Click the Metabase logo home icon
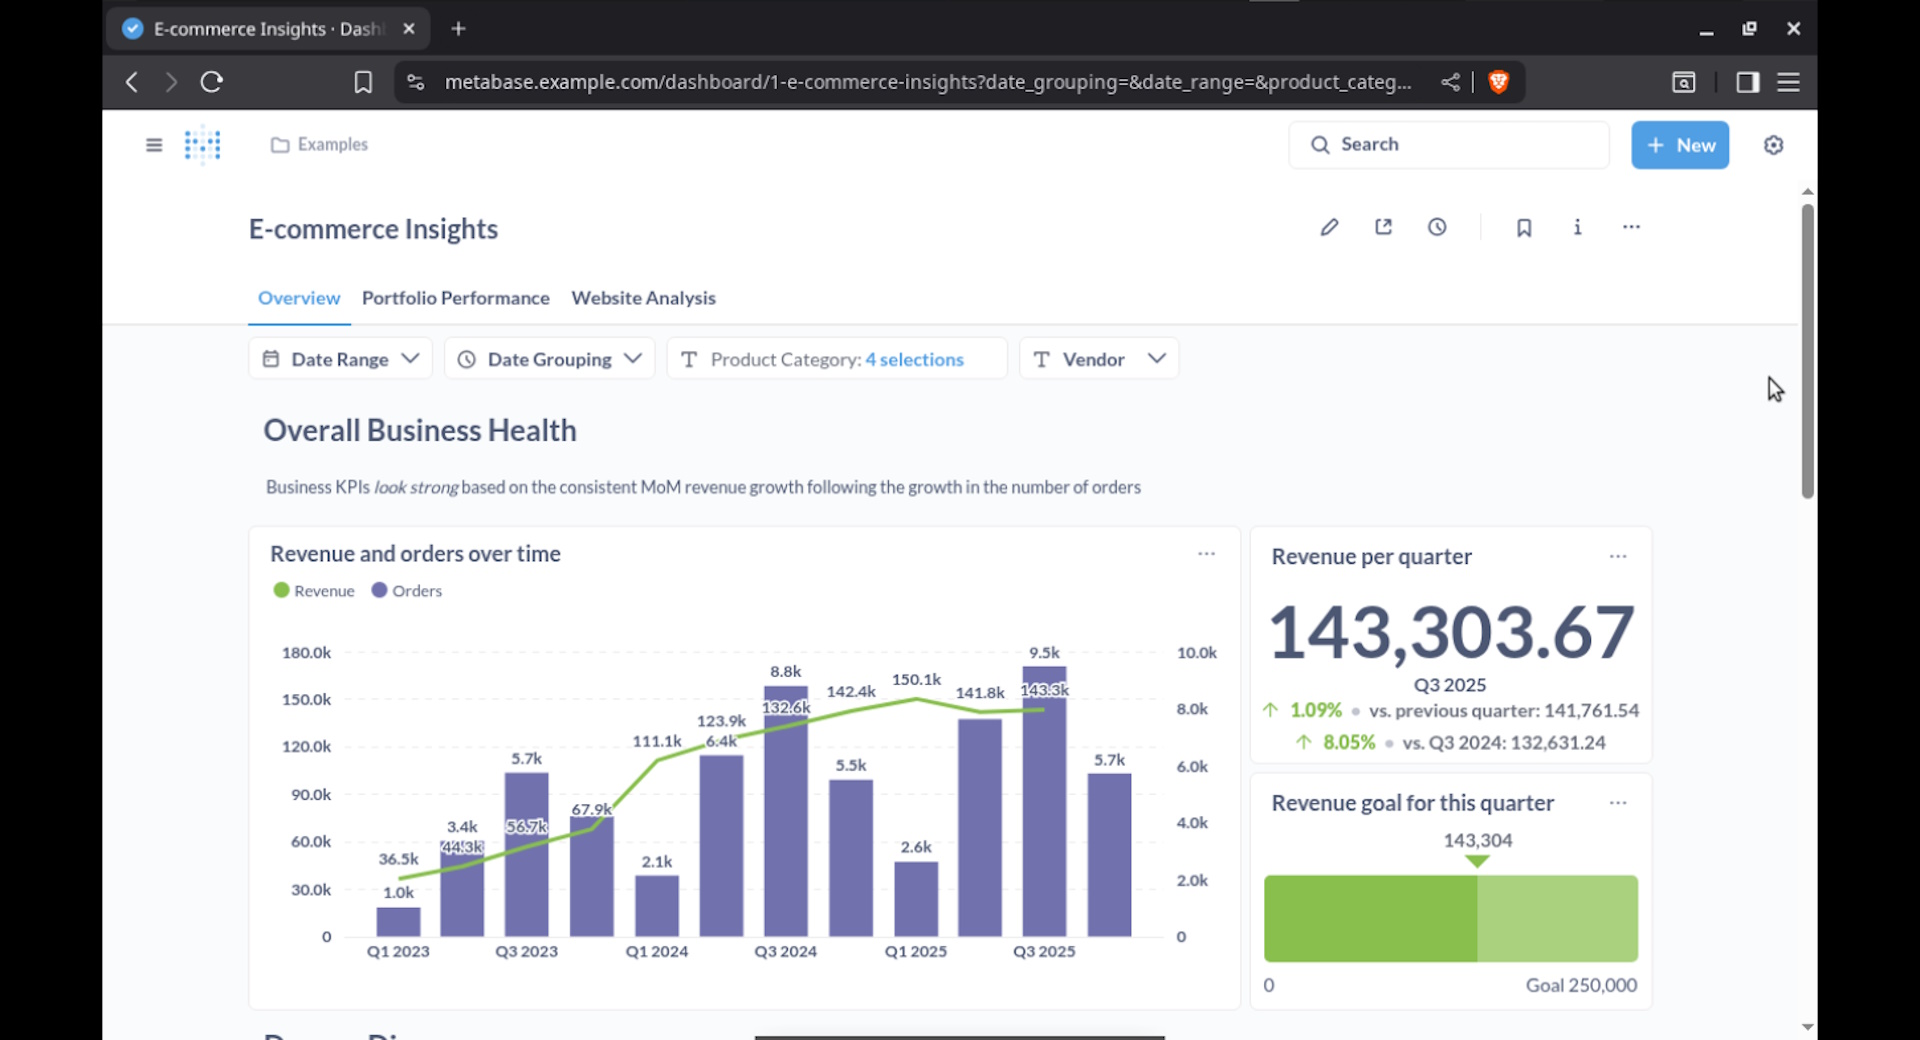Screen dimensions: 1920x1040 point(203,145)
